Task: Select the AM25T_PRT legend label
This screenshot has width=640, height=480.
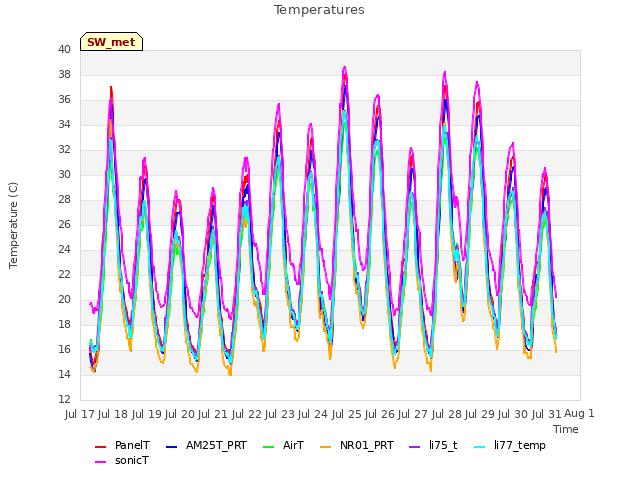Action: click(x=216, y=445)
